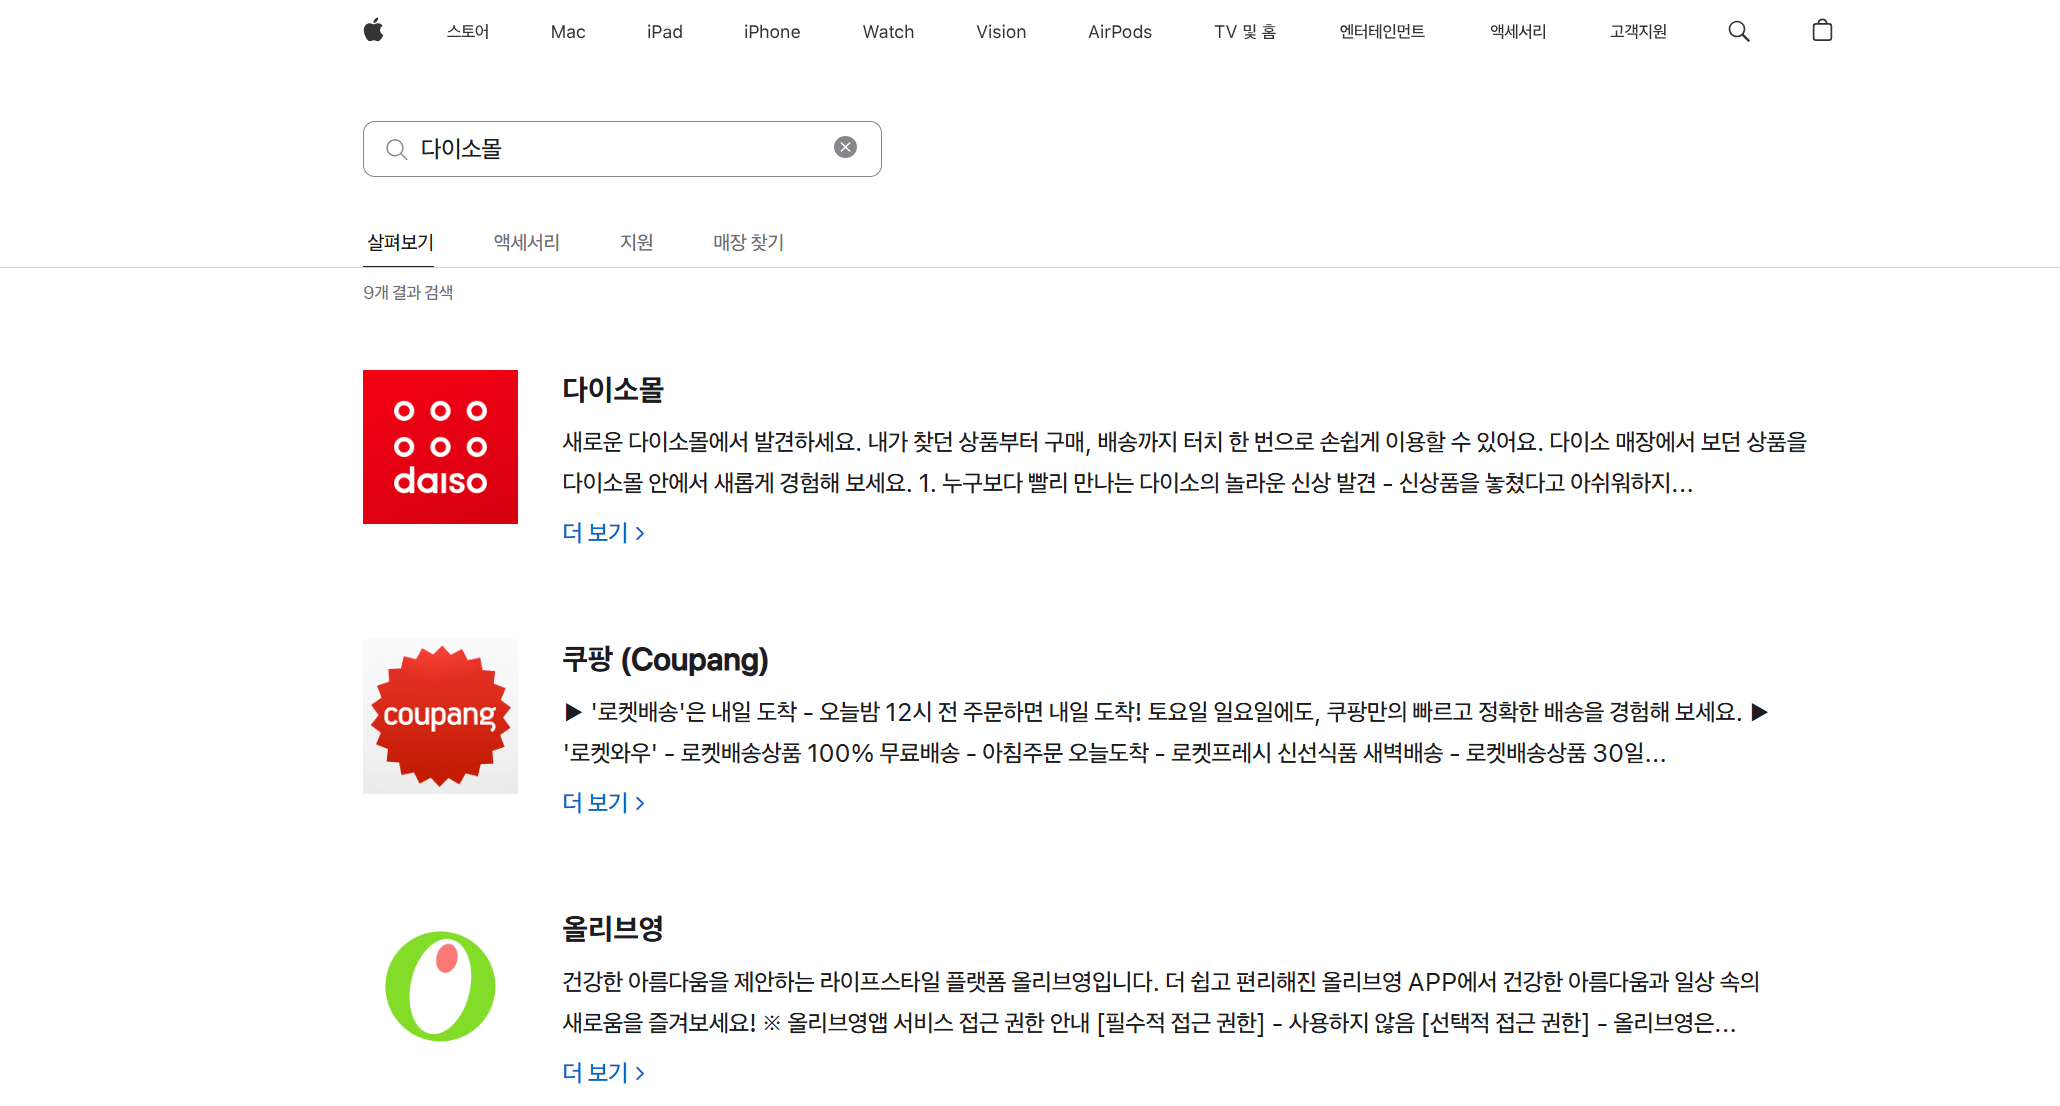Image resolution: width=2060 pixels, height=1106 pixels.
Task: Open the 고객지원 menu item
Action: [1637, 32]
